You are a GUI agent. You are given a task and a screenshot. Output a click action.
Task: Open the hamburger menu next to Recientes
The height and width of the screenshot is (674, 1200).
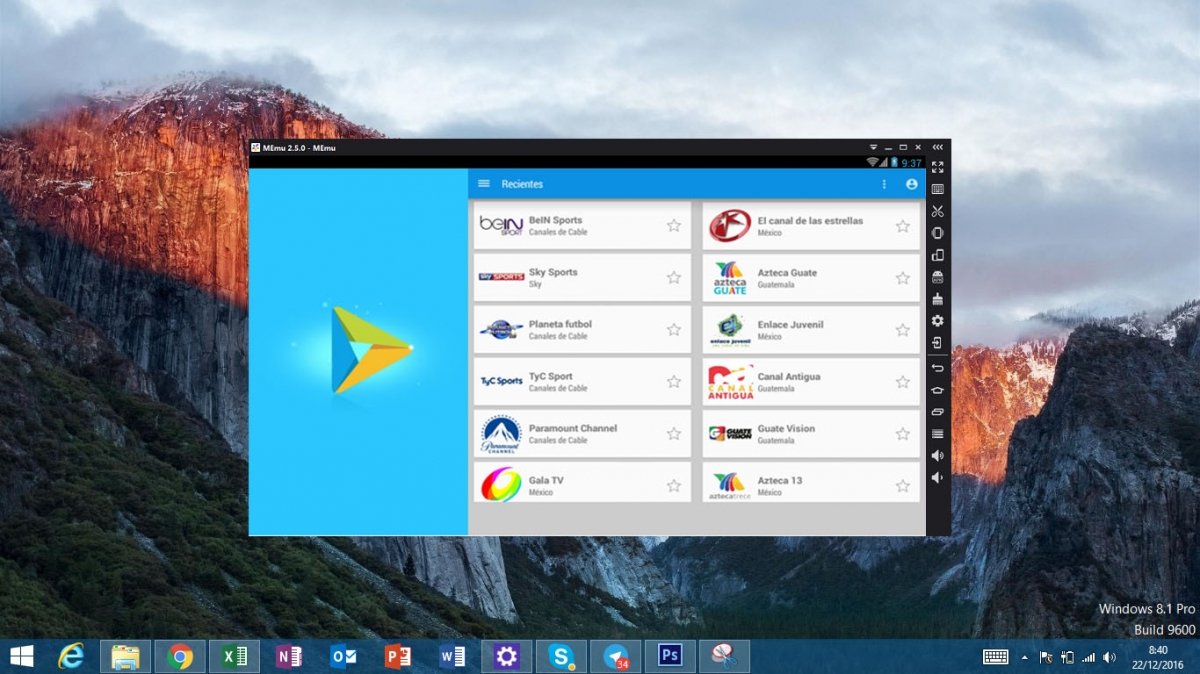(484, 184)
